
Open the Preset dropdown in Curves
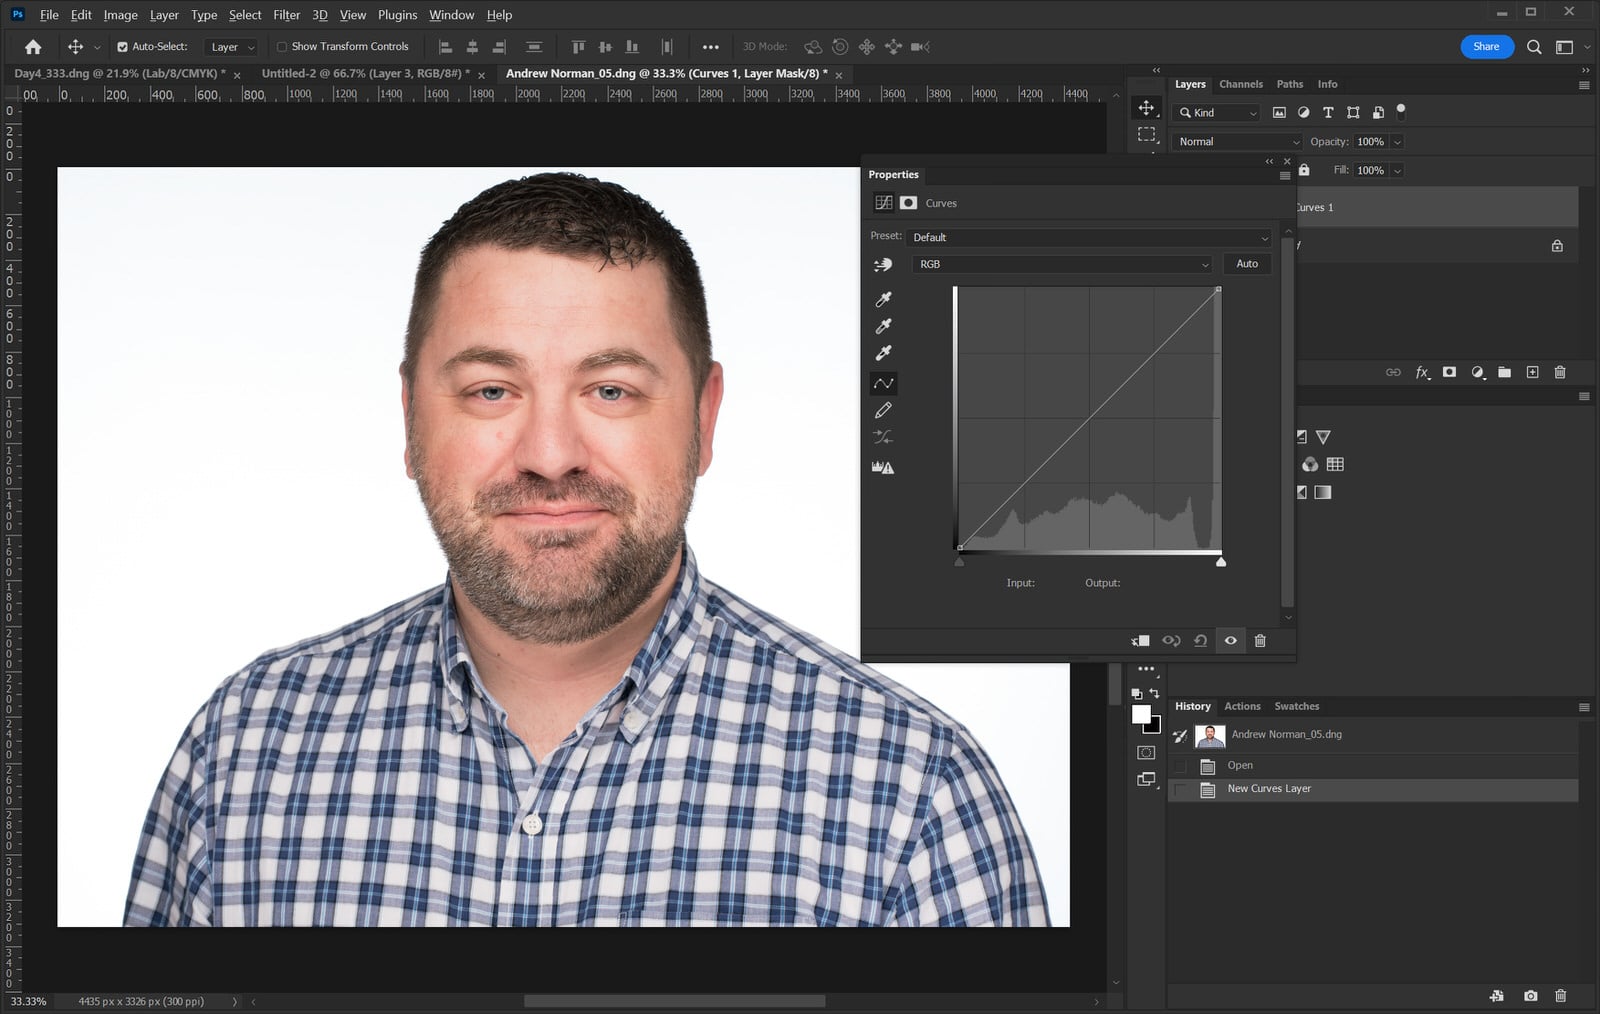point(1088,237)
